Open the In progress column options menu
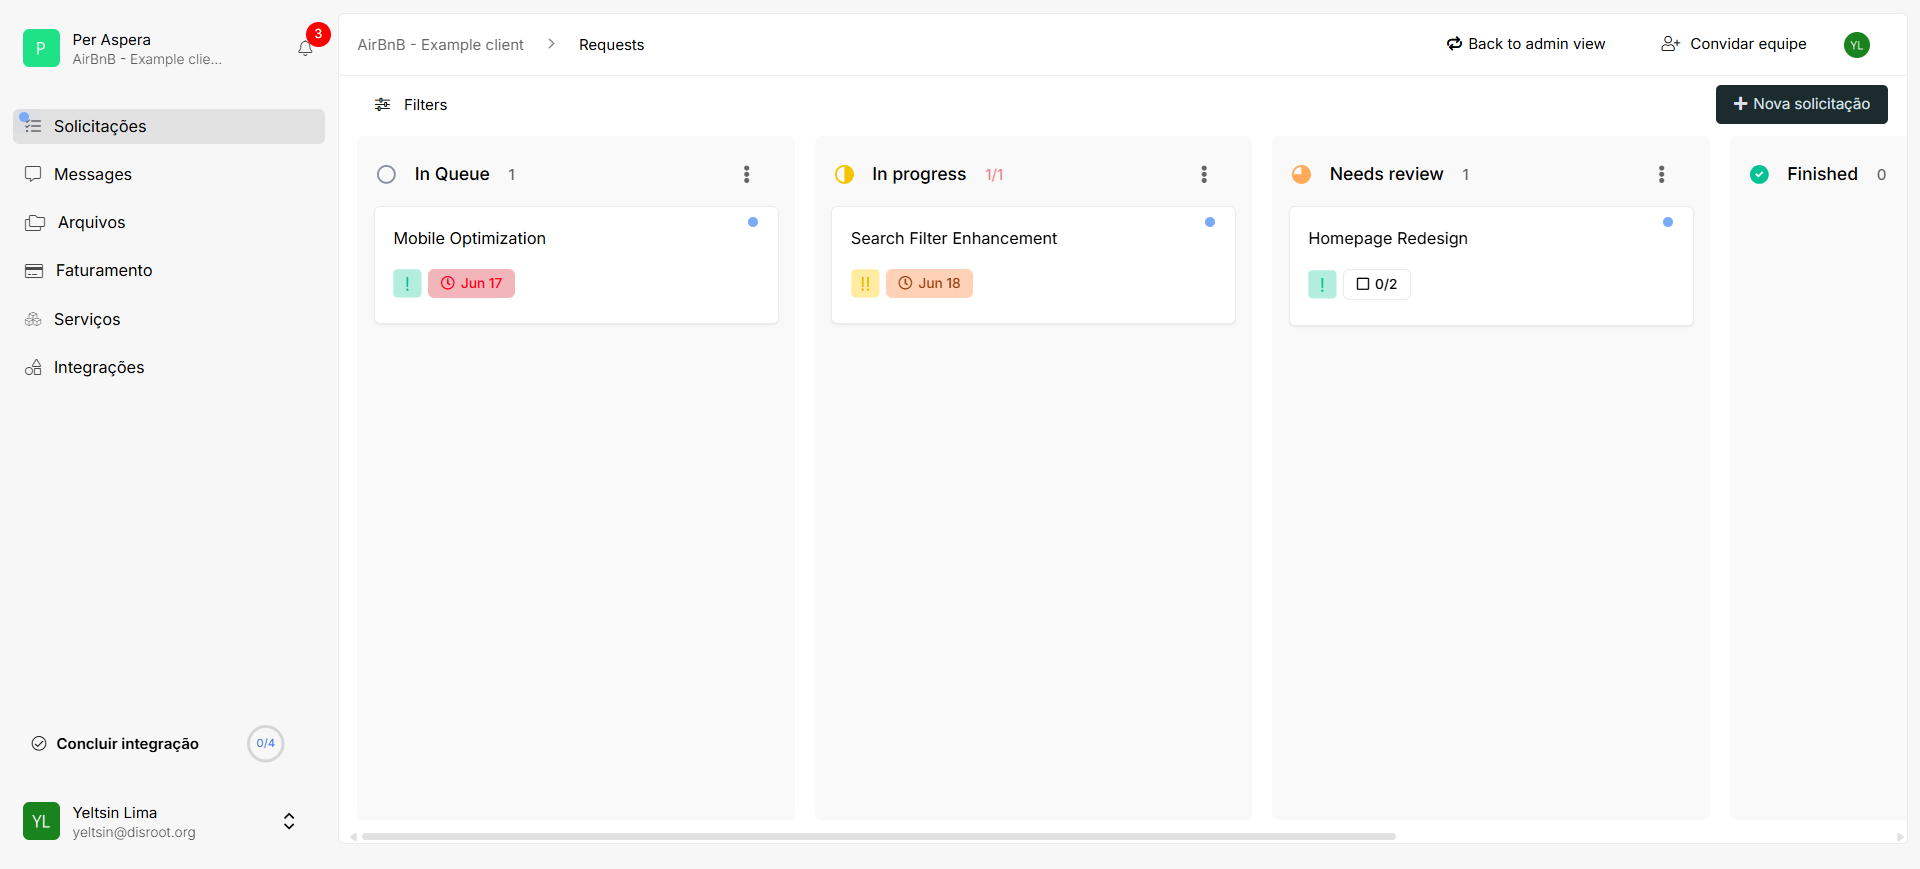This screenshot has width=1920, height=869. [x=1204, y=174]
